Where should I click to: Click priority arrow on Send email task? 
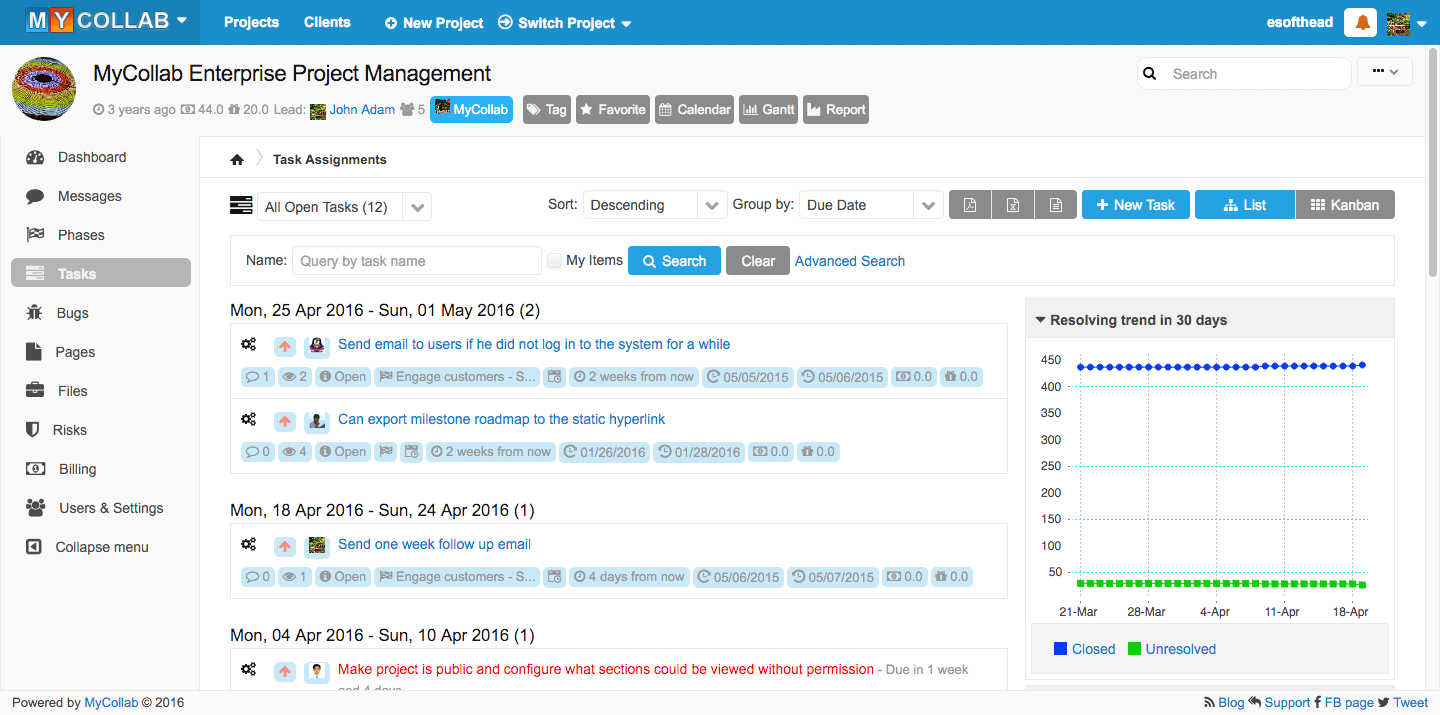[x=285, y=346]
